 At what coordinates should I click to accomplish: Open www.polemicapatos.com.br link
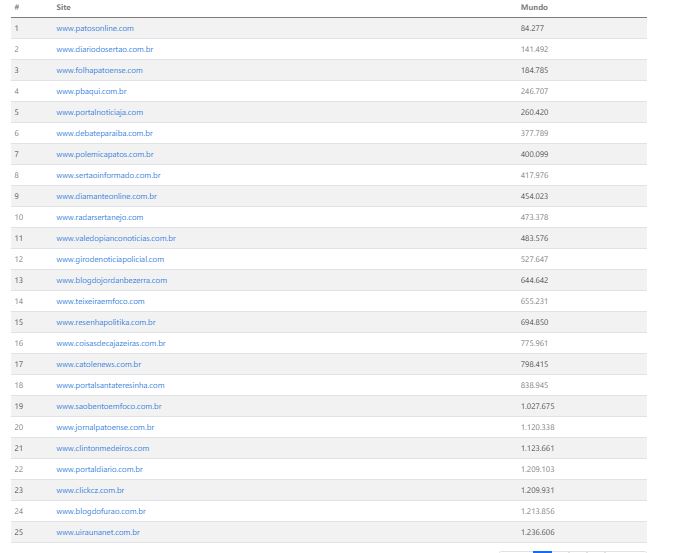click(x=105, y=154)
